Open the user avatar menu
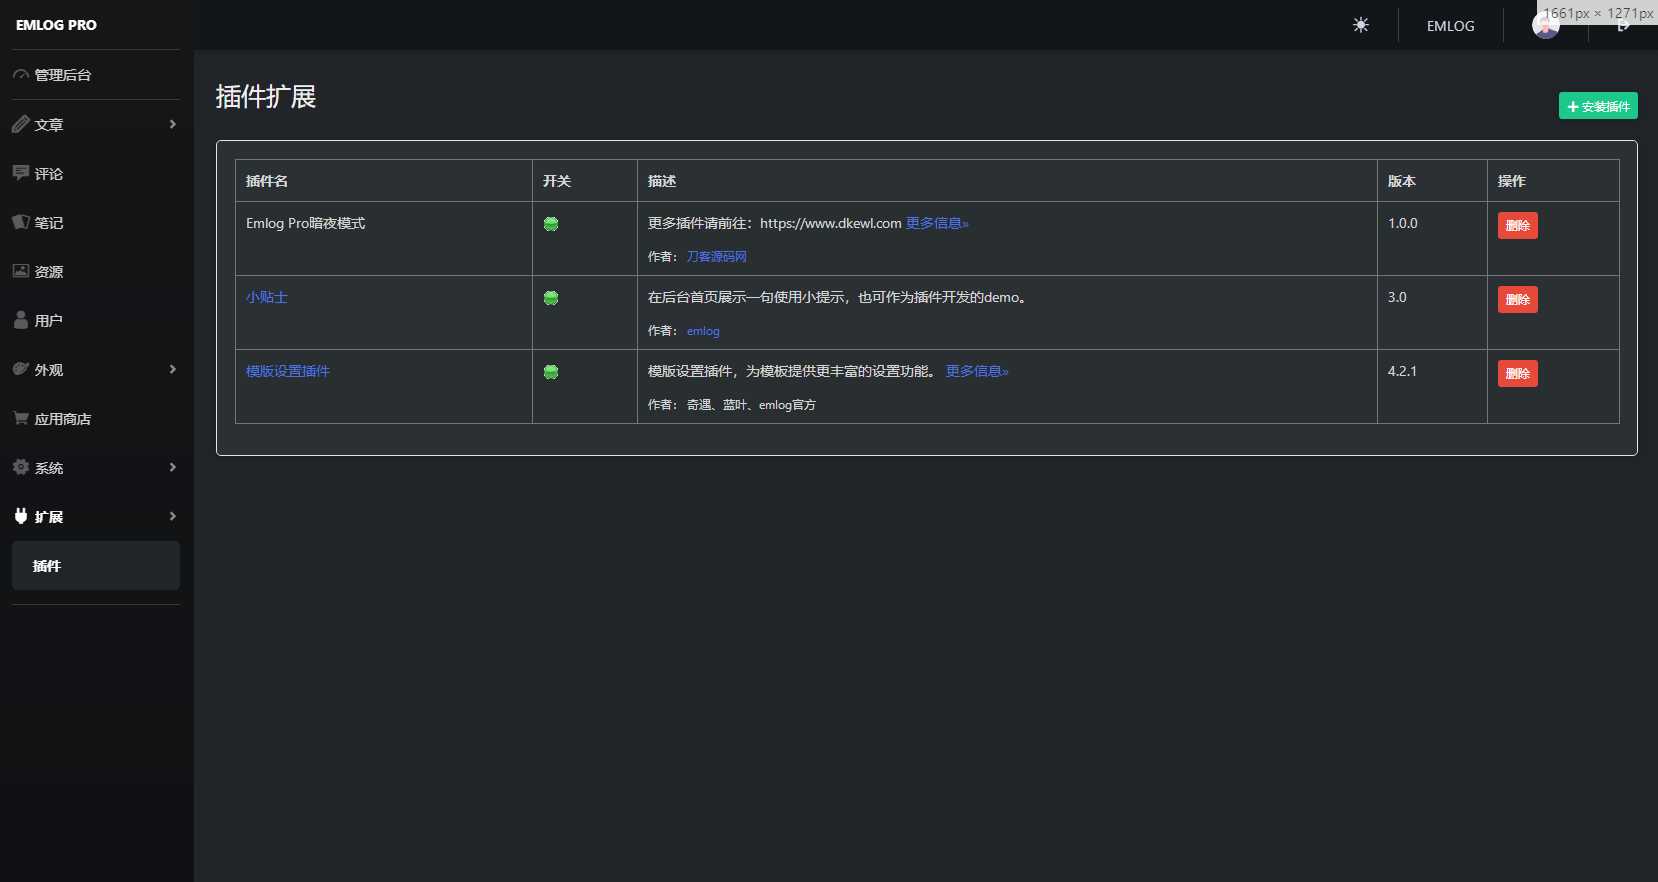1658x882 pixels. tap(1545, 26)
